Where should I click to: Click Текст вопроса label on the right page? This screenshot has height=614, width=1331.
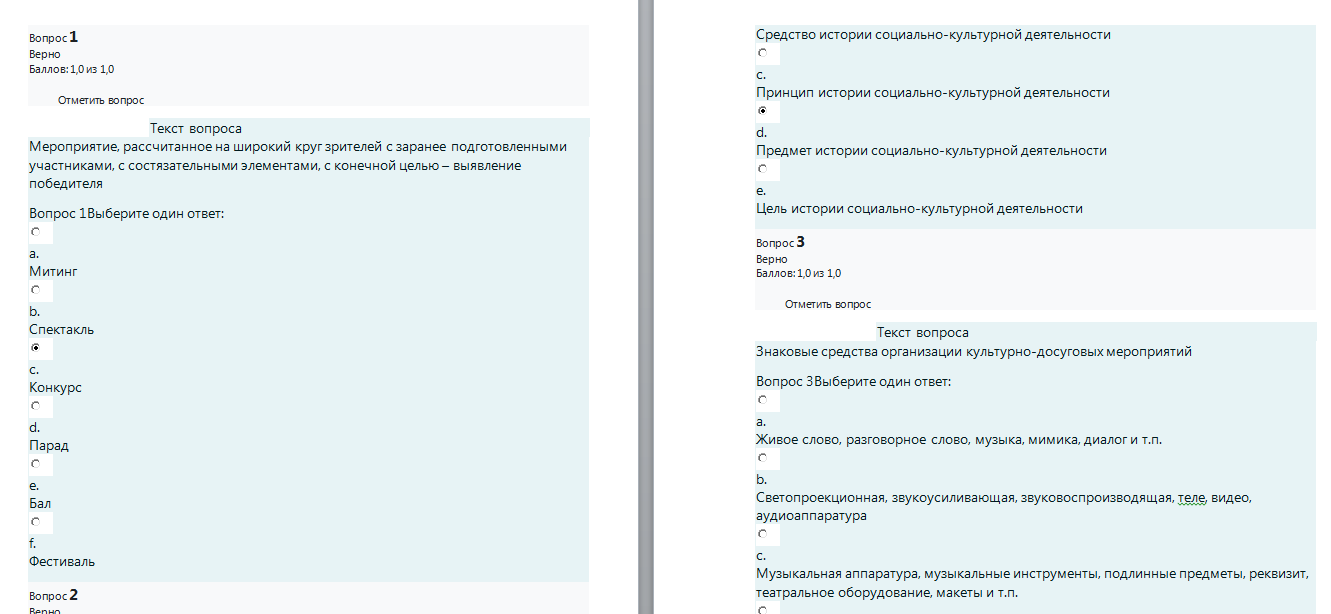pyautogui.click(x=923, y=332)
